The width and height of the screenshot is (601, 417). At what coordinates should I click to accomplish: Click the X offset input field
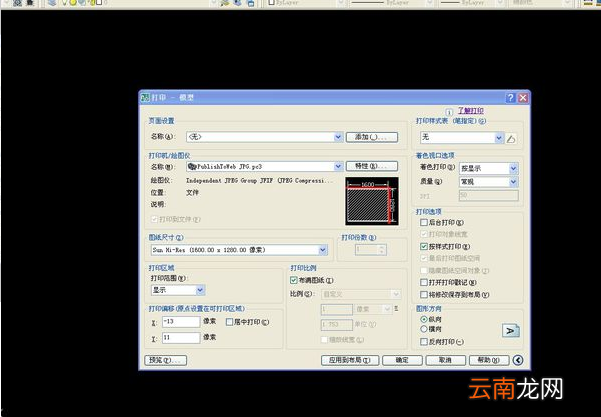click(x=181, y=322)
